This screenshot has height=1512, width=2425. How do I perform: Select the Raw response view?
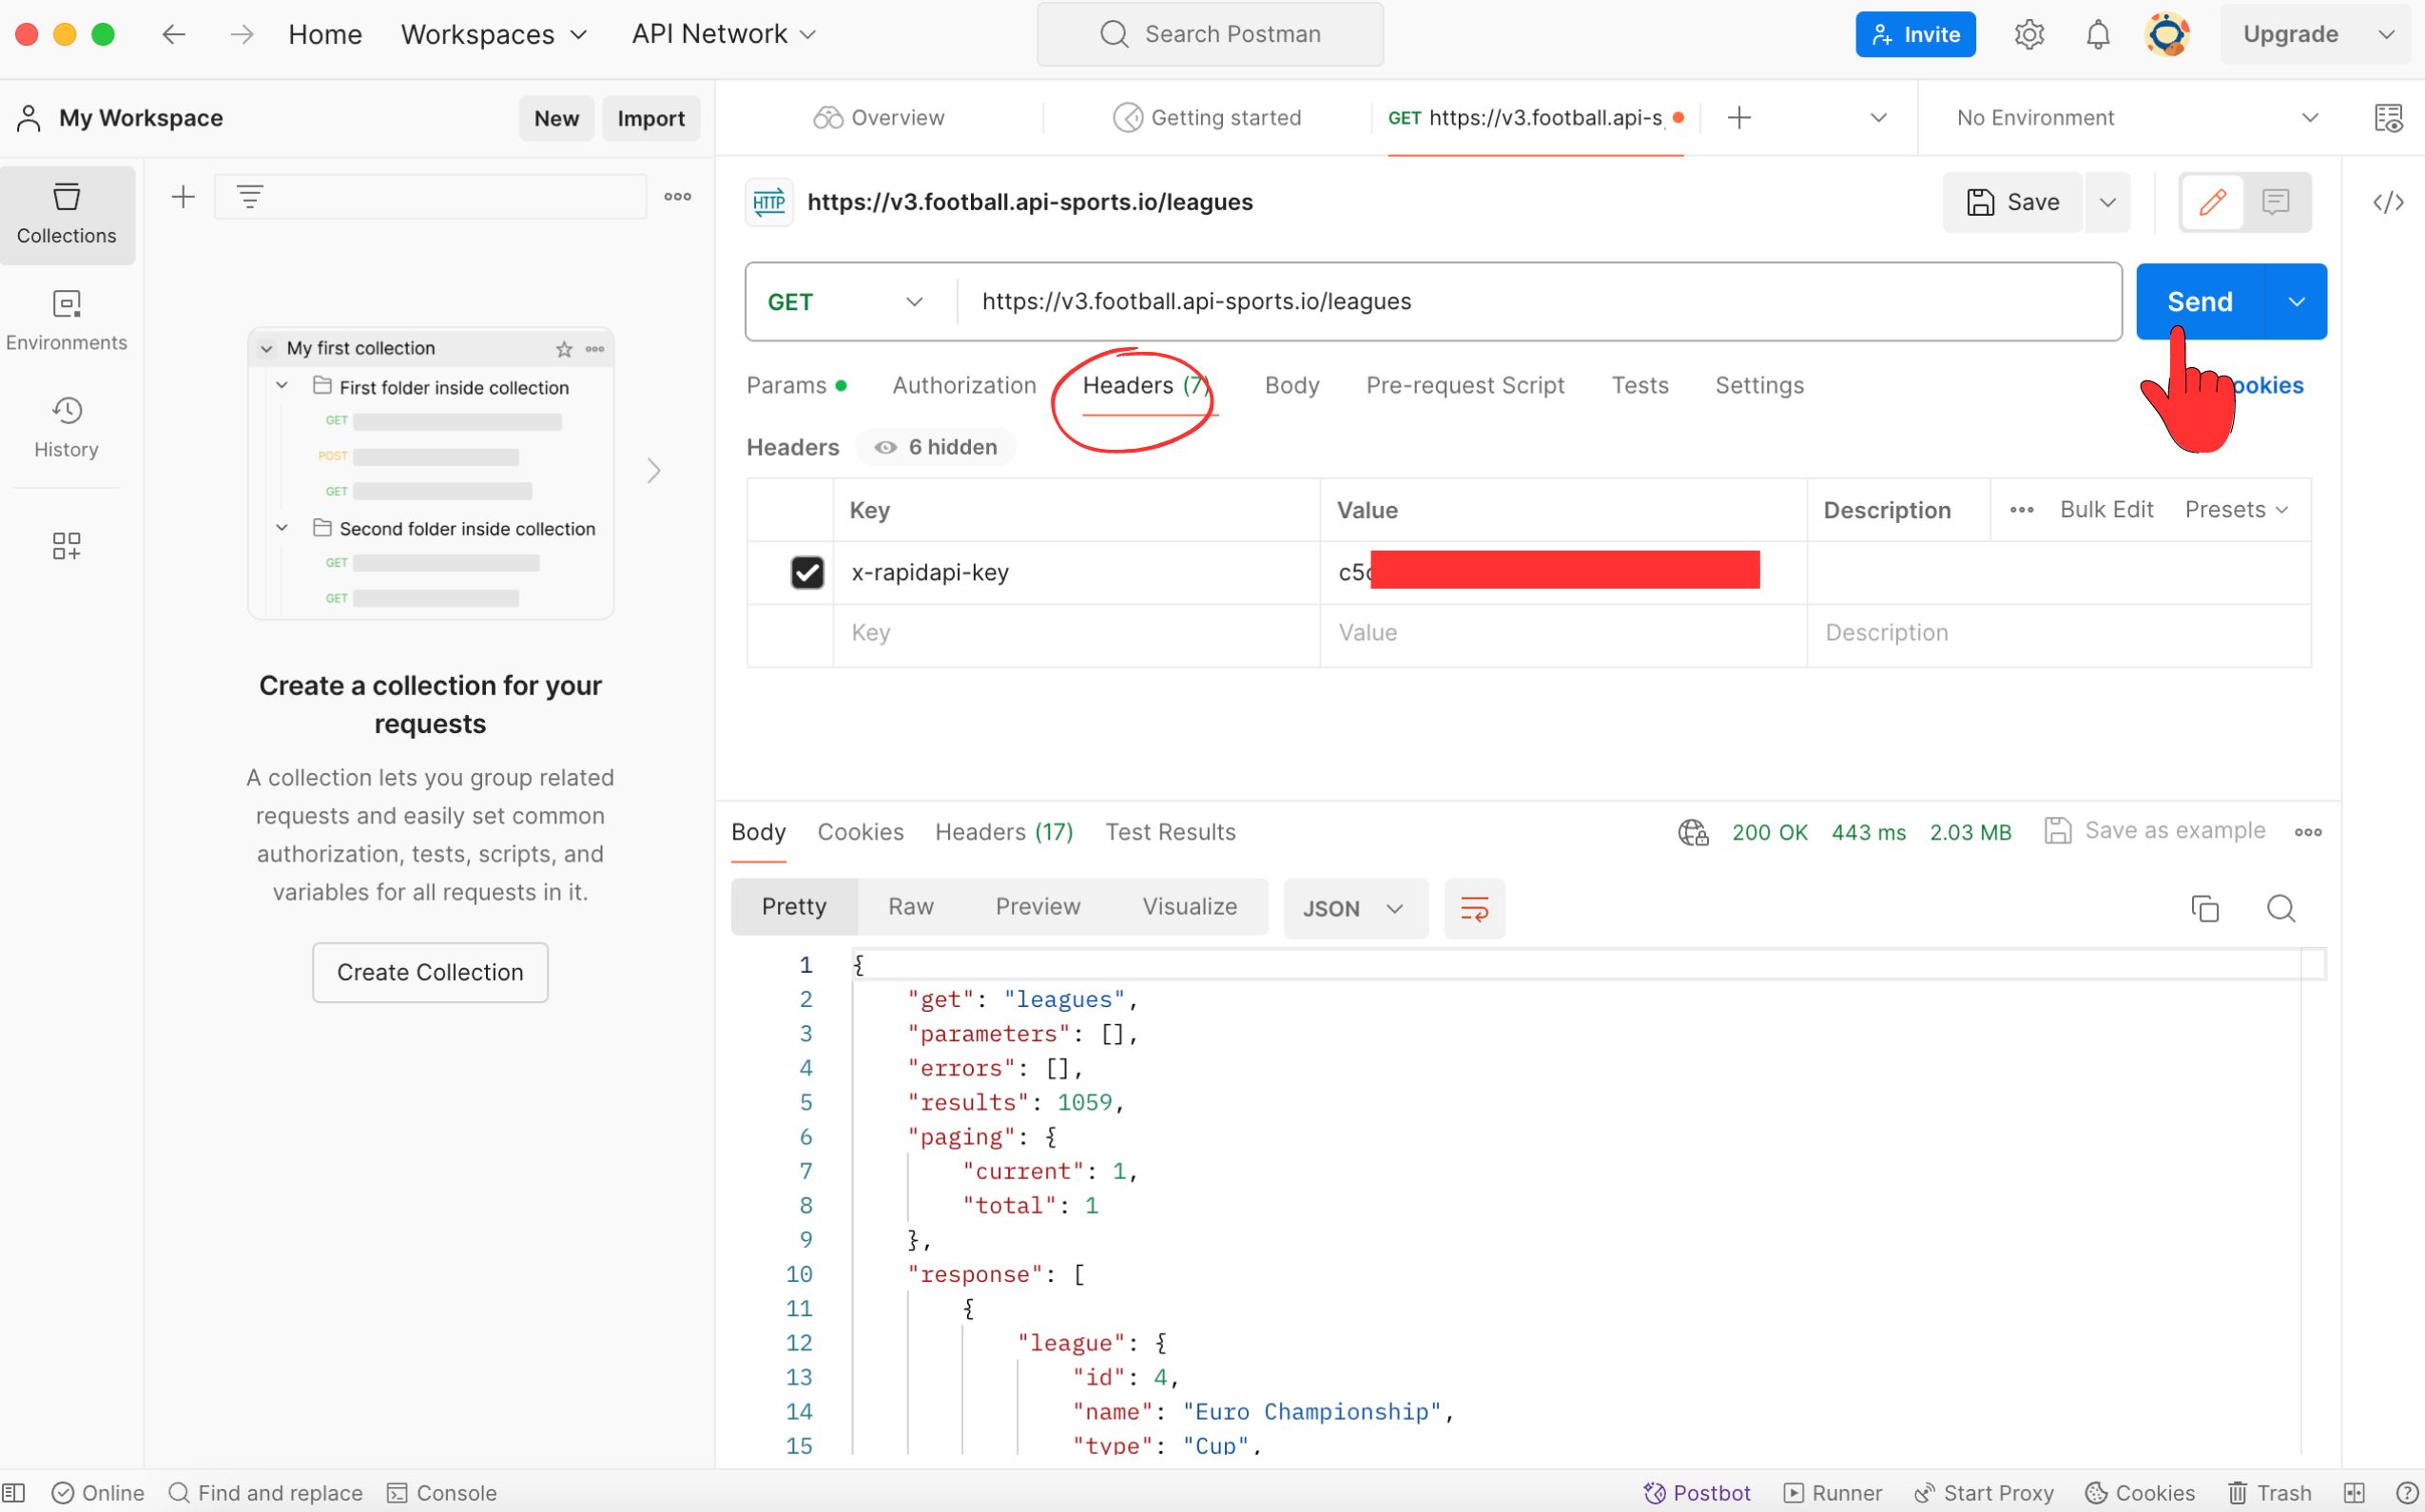pyautogui.click(x=911, y=907)
